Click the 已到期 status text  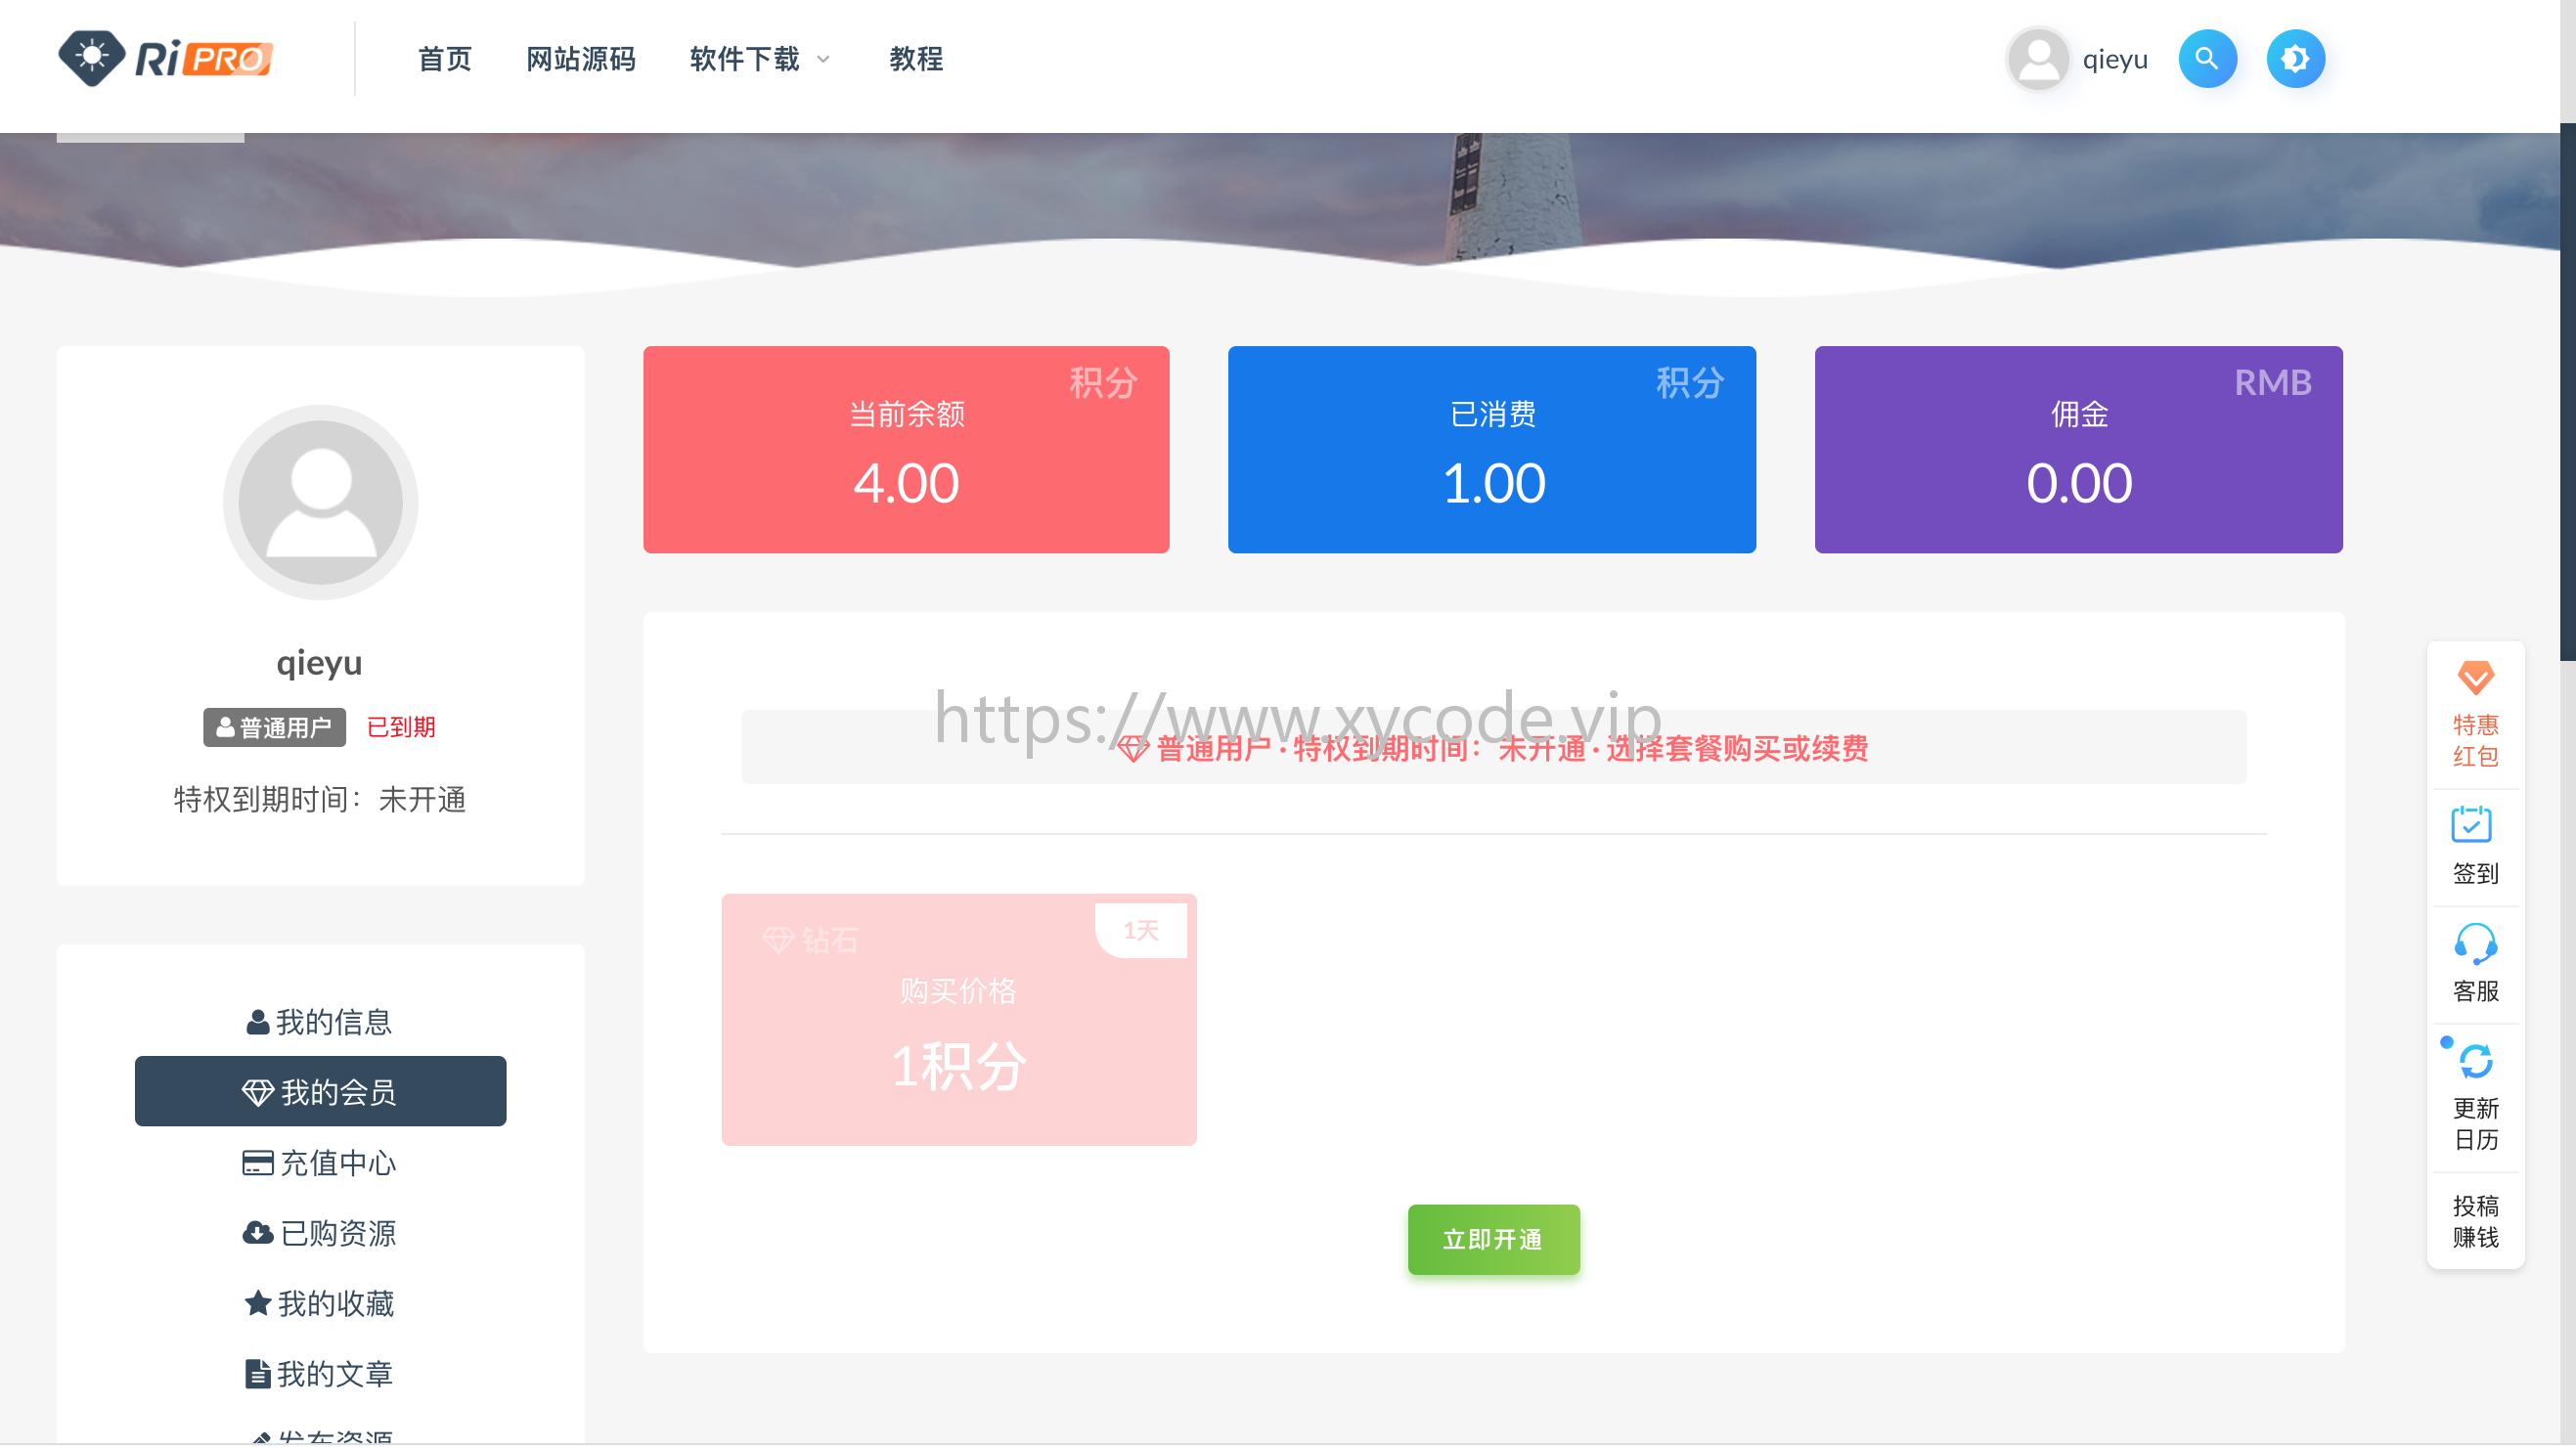tap(401, 727)
